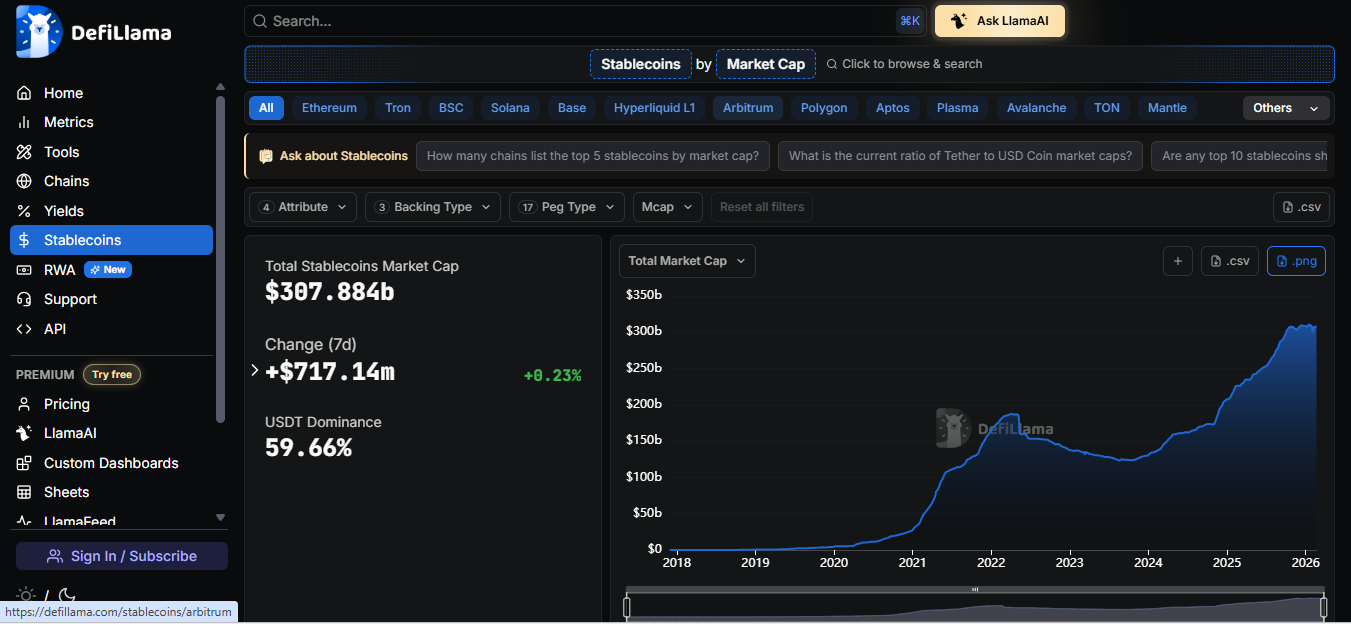Click the "Click to browse & search" field
This screenshot has height=624, width=1351.
(x=904, y=64)
